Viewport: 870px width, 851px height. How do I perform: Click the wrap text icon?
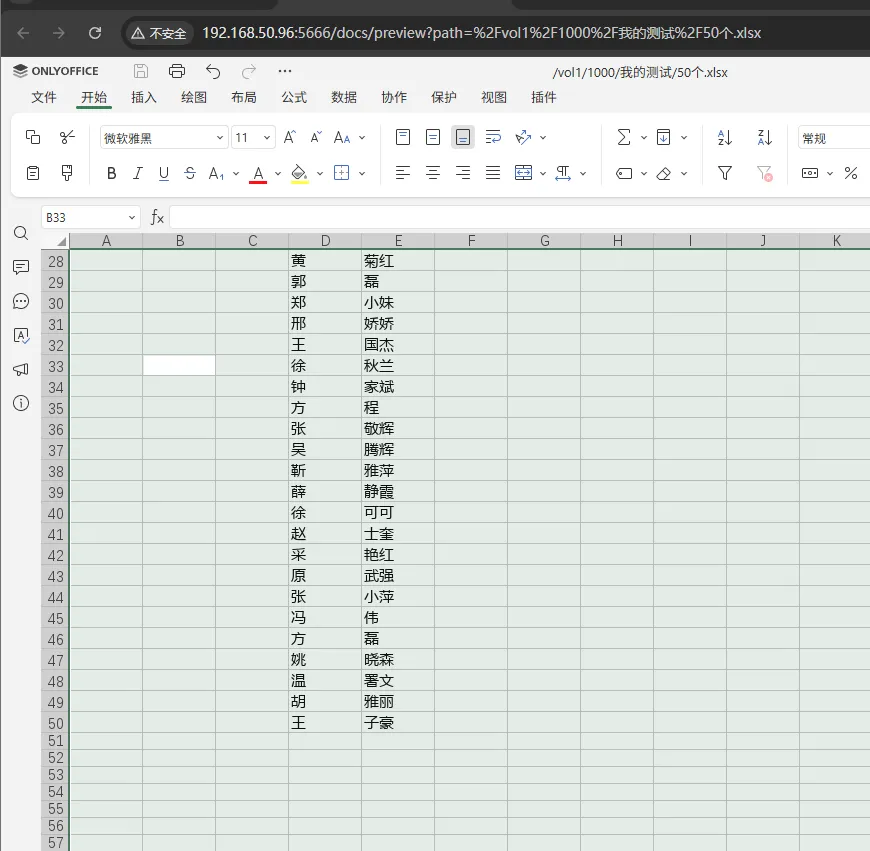(x=493, y=137)
